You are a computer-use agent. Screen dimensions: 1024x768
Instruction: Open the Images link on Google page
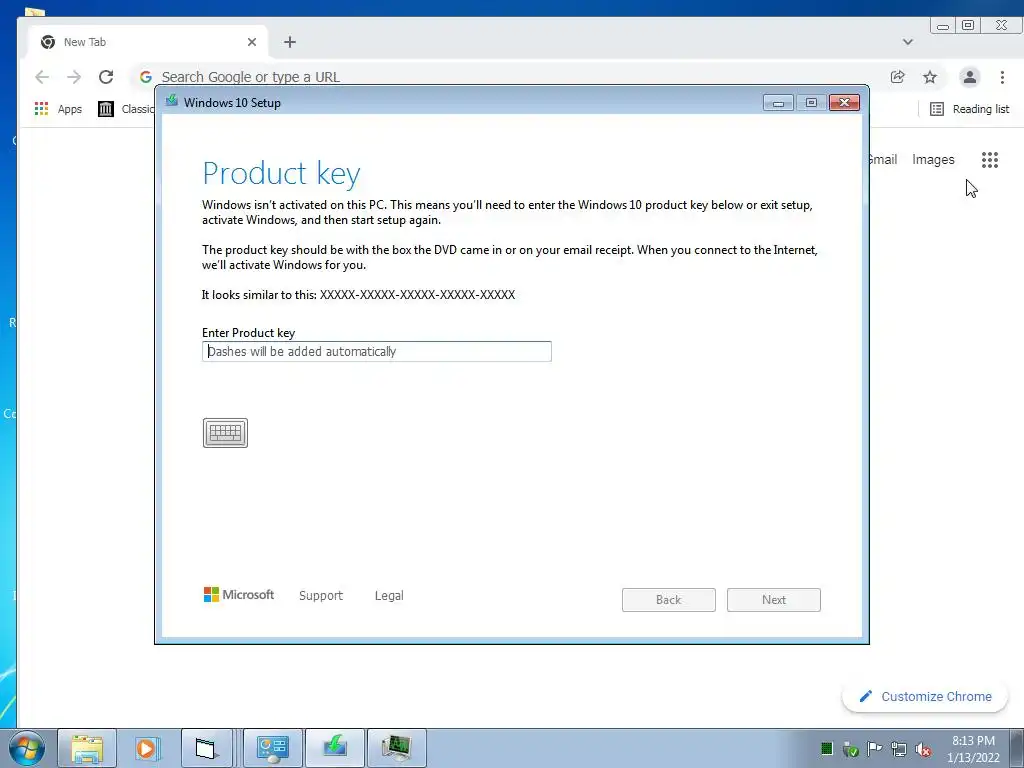(933, 159)
